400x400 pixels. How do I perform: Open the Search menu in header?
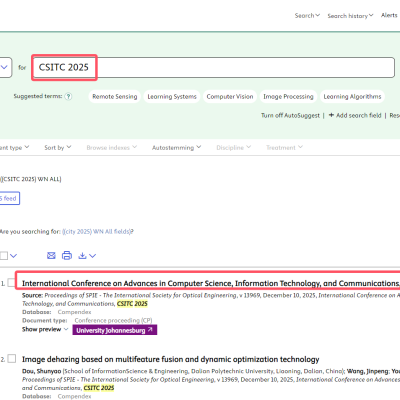tap(307, 15)
